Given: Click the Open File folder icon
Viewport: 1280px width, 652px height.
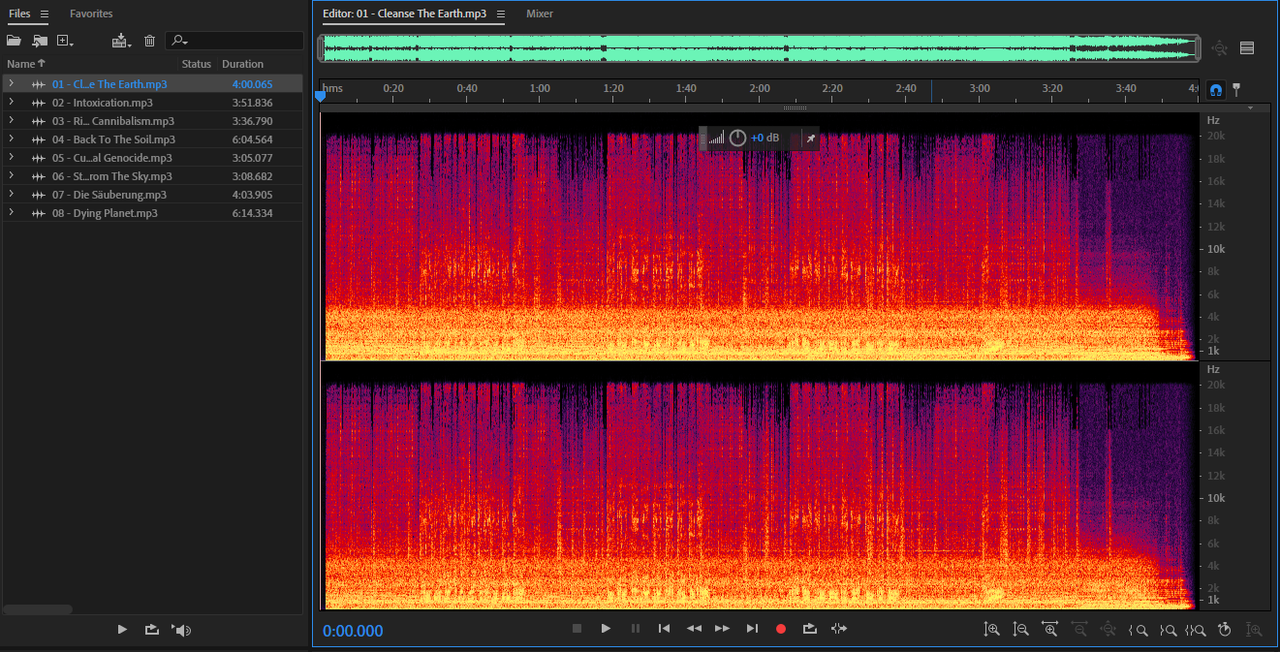Looking at the screenshot, I should click(14, 41).
